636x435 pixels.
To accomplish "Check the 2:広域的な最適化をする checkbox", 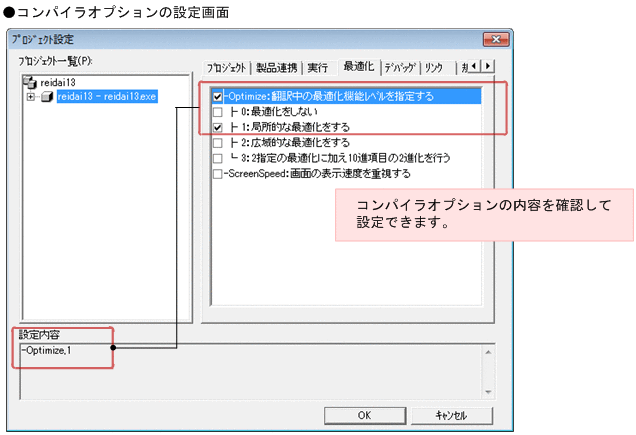I will 217,143.
